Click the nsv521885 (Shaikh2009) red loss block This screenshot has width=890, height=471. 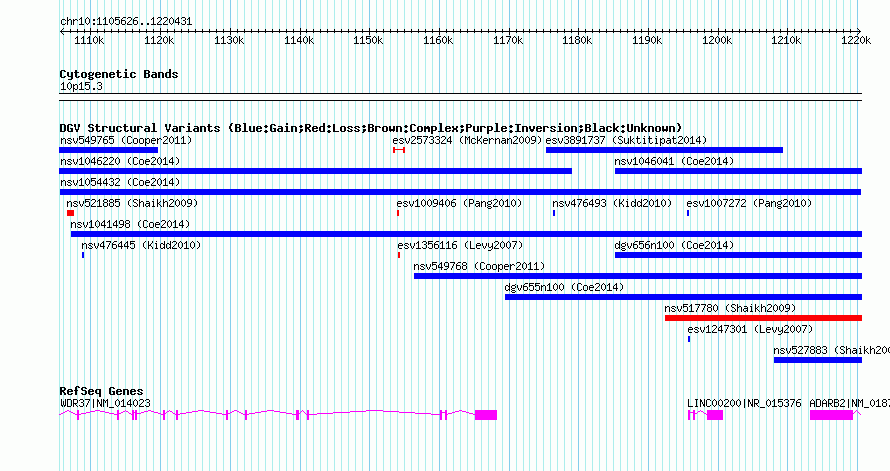pyautogui.click(x=70, y=213)
